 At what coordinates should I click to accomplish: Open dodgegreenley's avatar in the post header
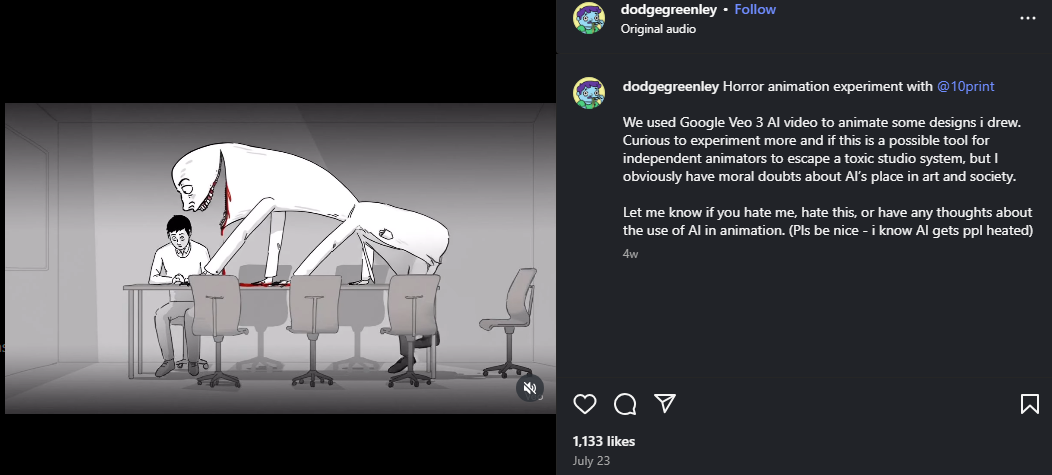click(589, 18)
